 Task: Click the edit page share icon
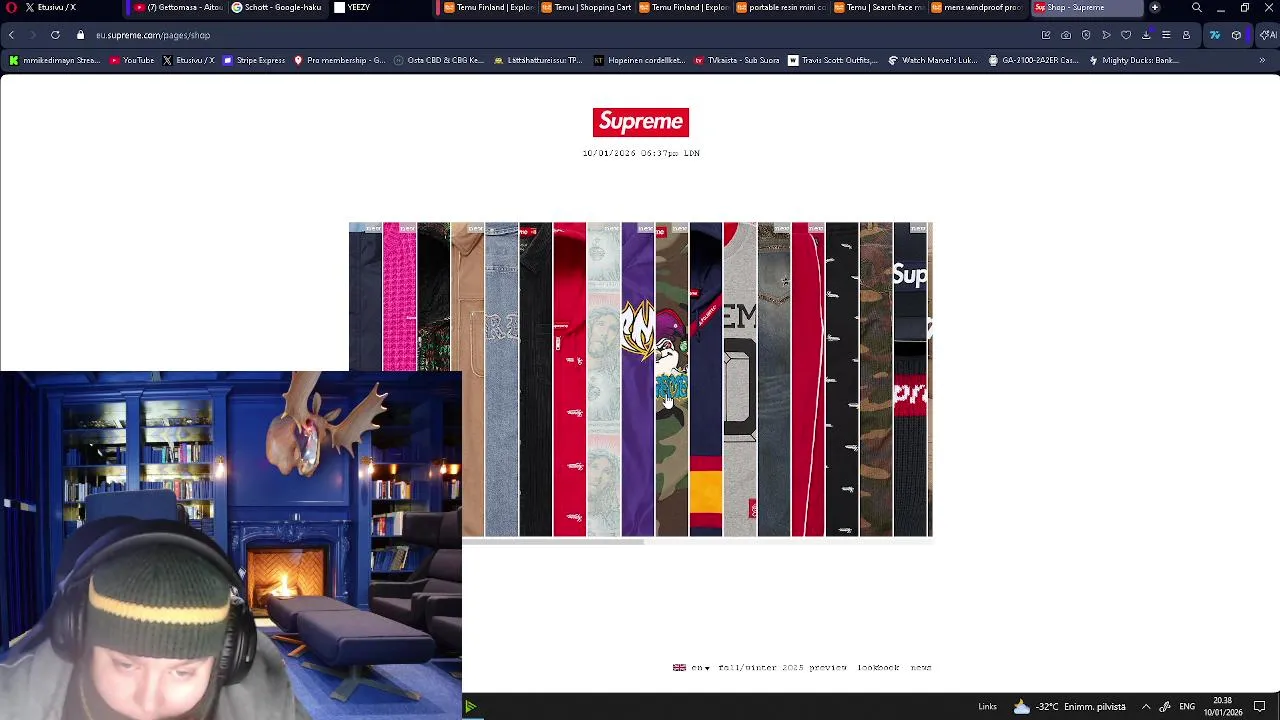click(1046, 35)
